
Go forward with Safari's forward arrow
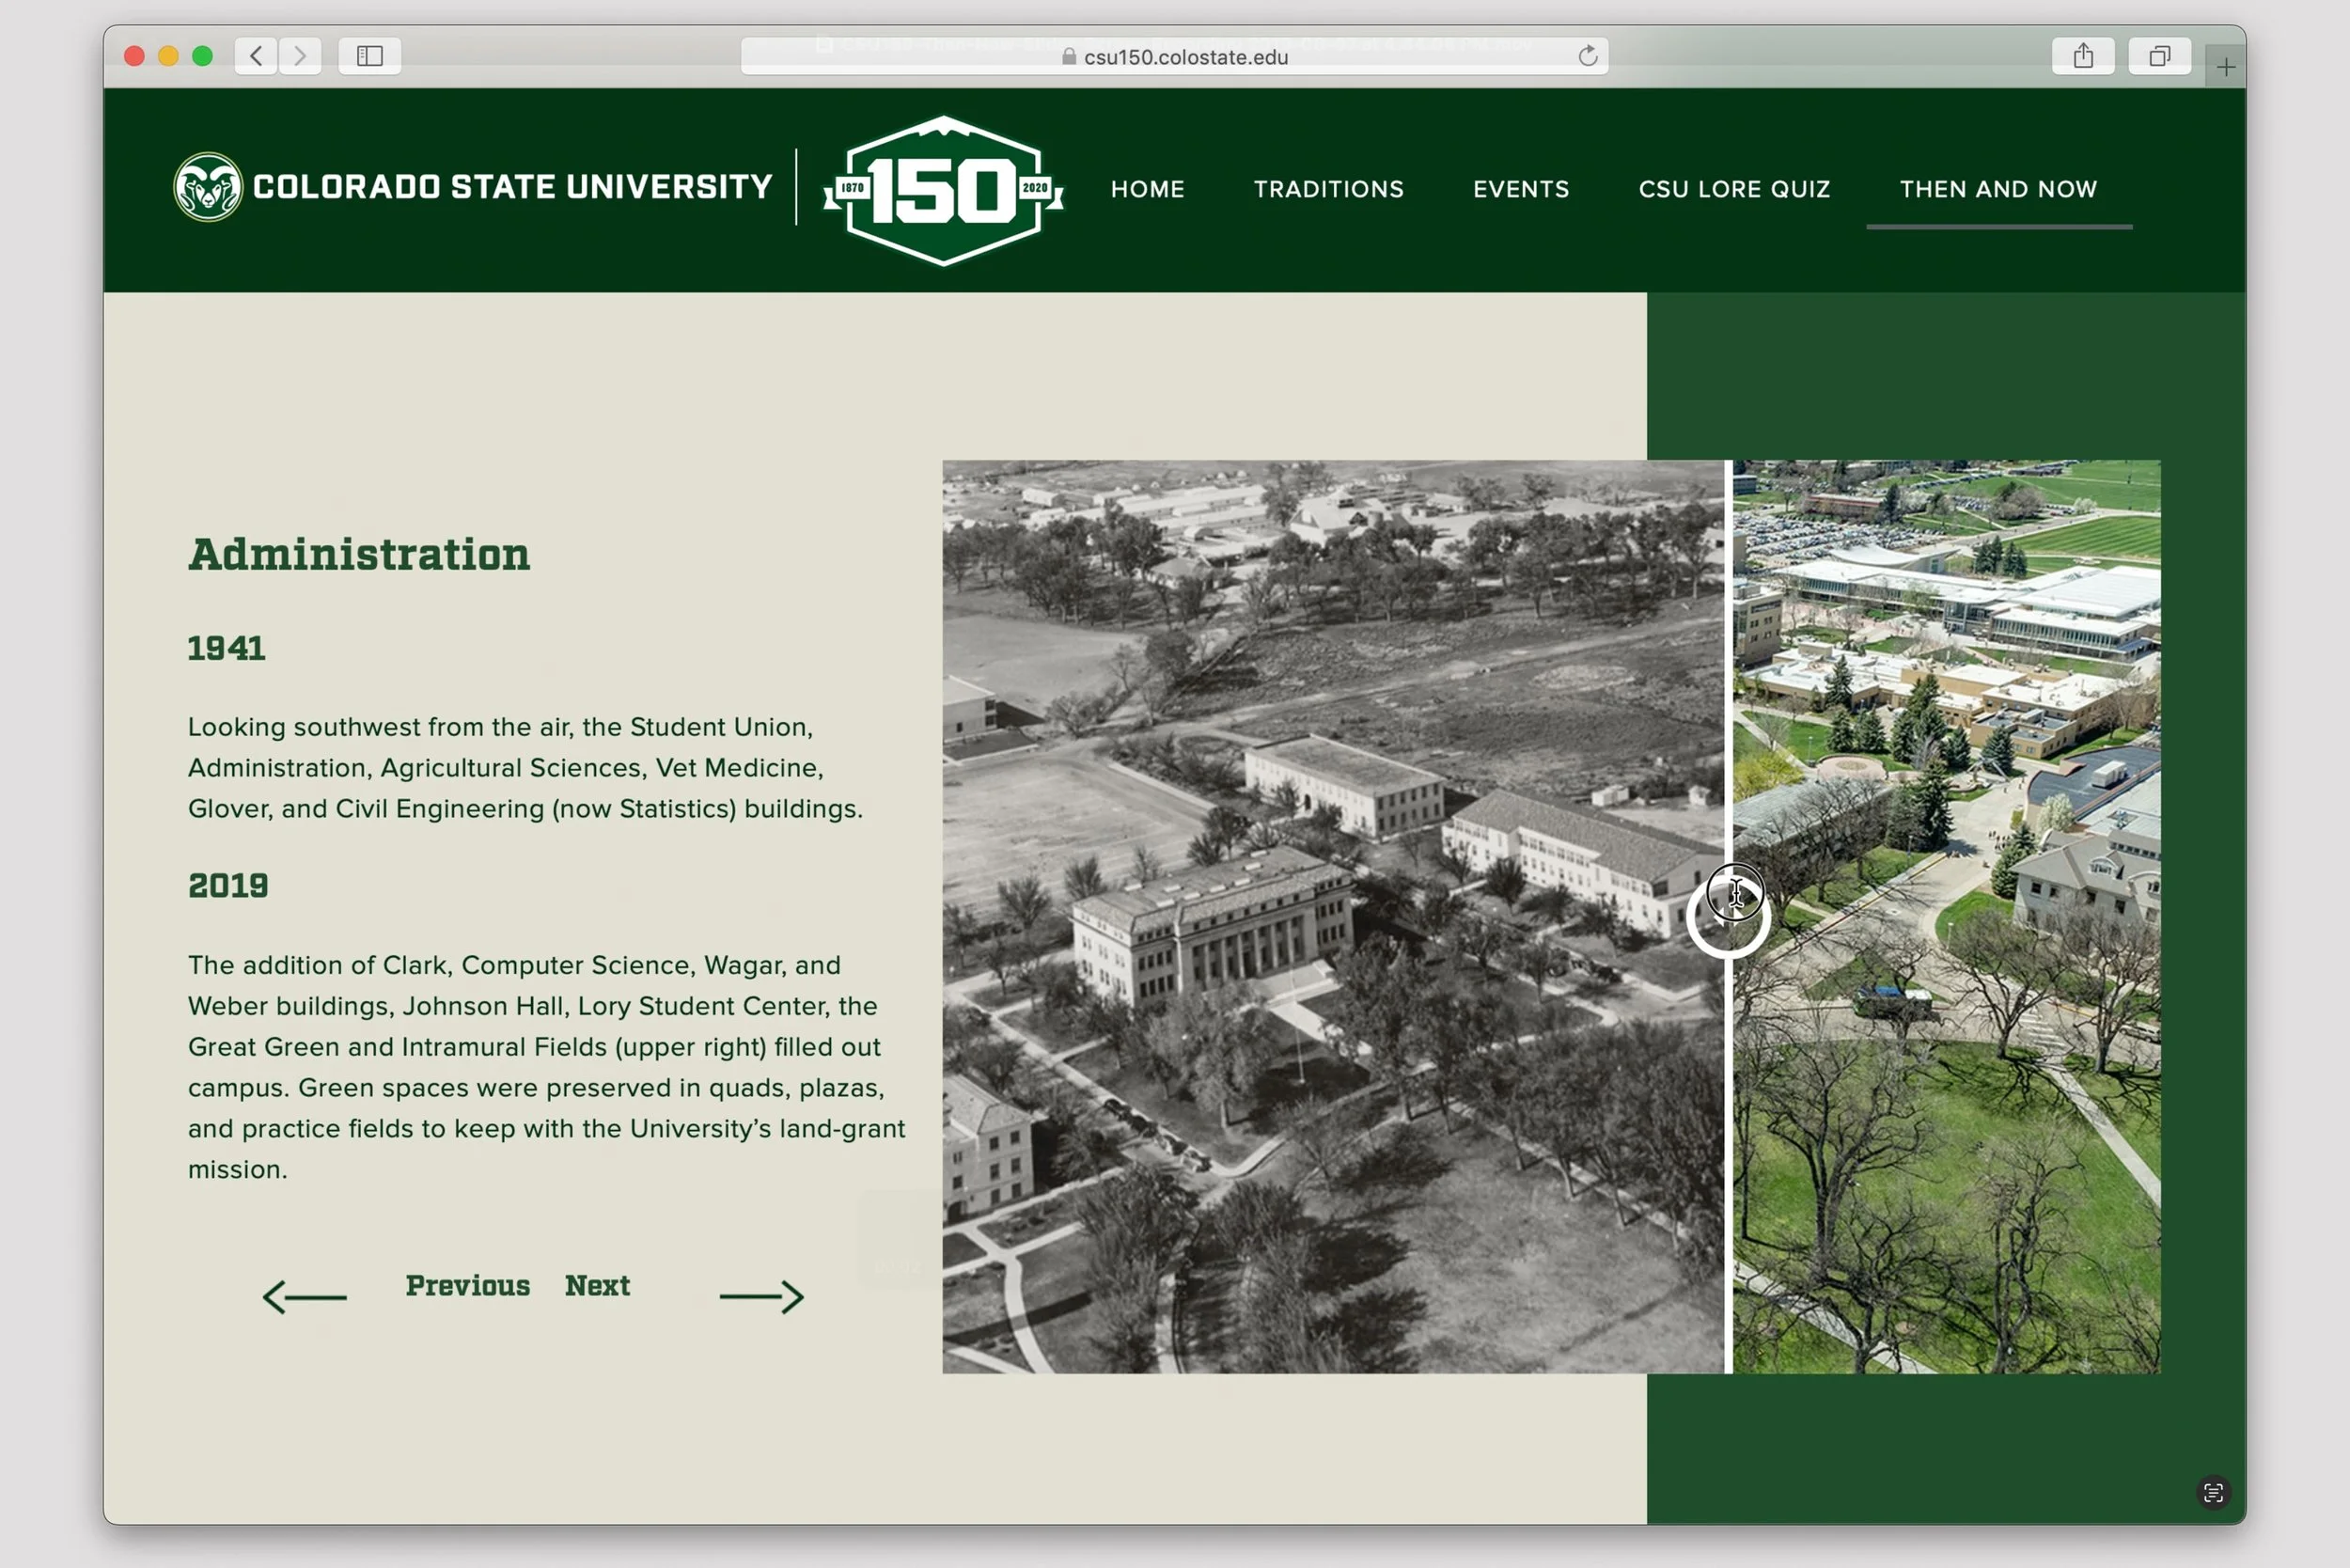[300, 56]
